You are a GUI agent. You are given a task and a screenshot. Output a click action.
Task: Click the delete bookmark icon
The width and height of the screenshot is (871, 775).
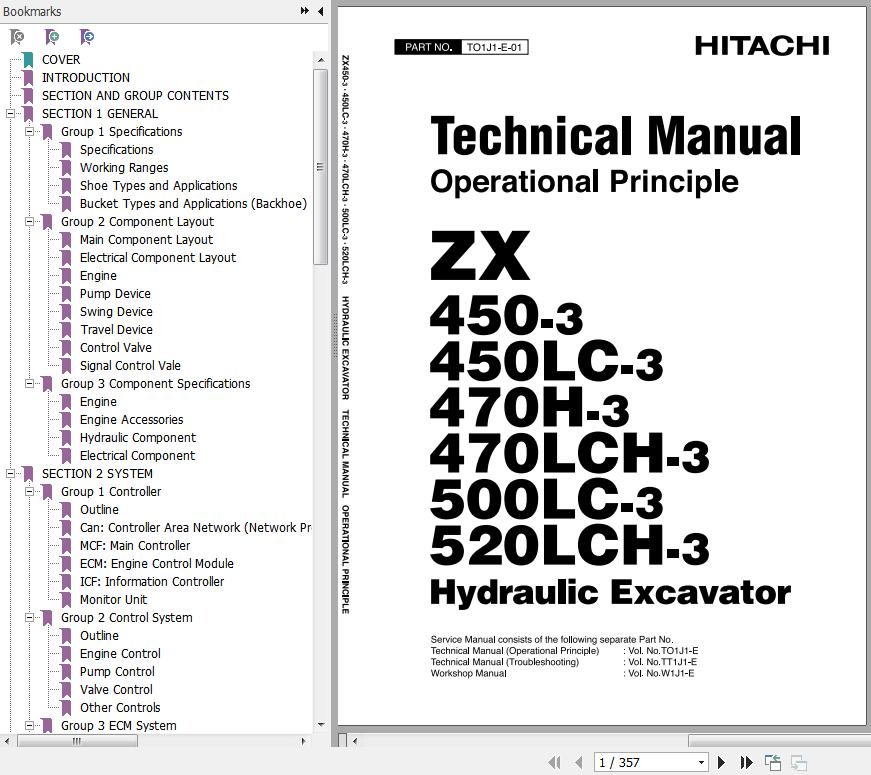tap(17, 37)
